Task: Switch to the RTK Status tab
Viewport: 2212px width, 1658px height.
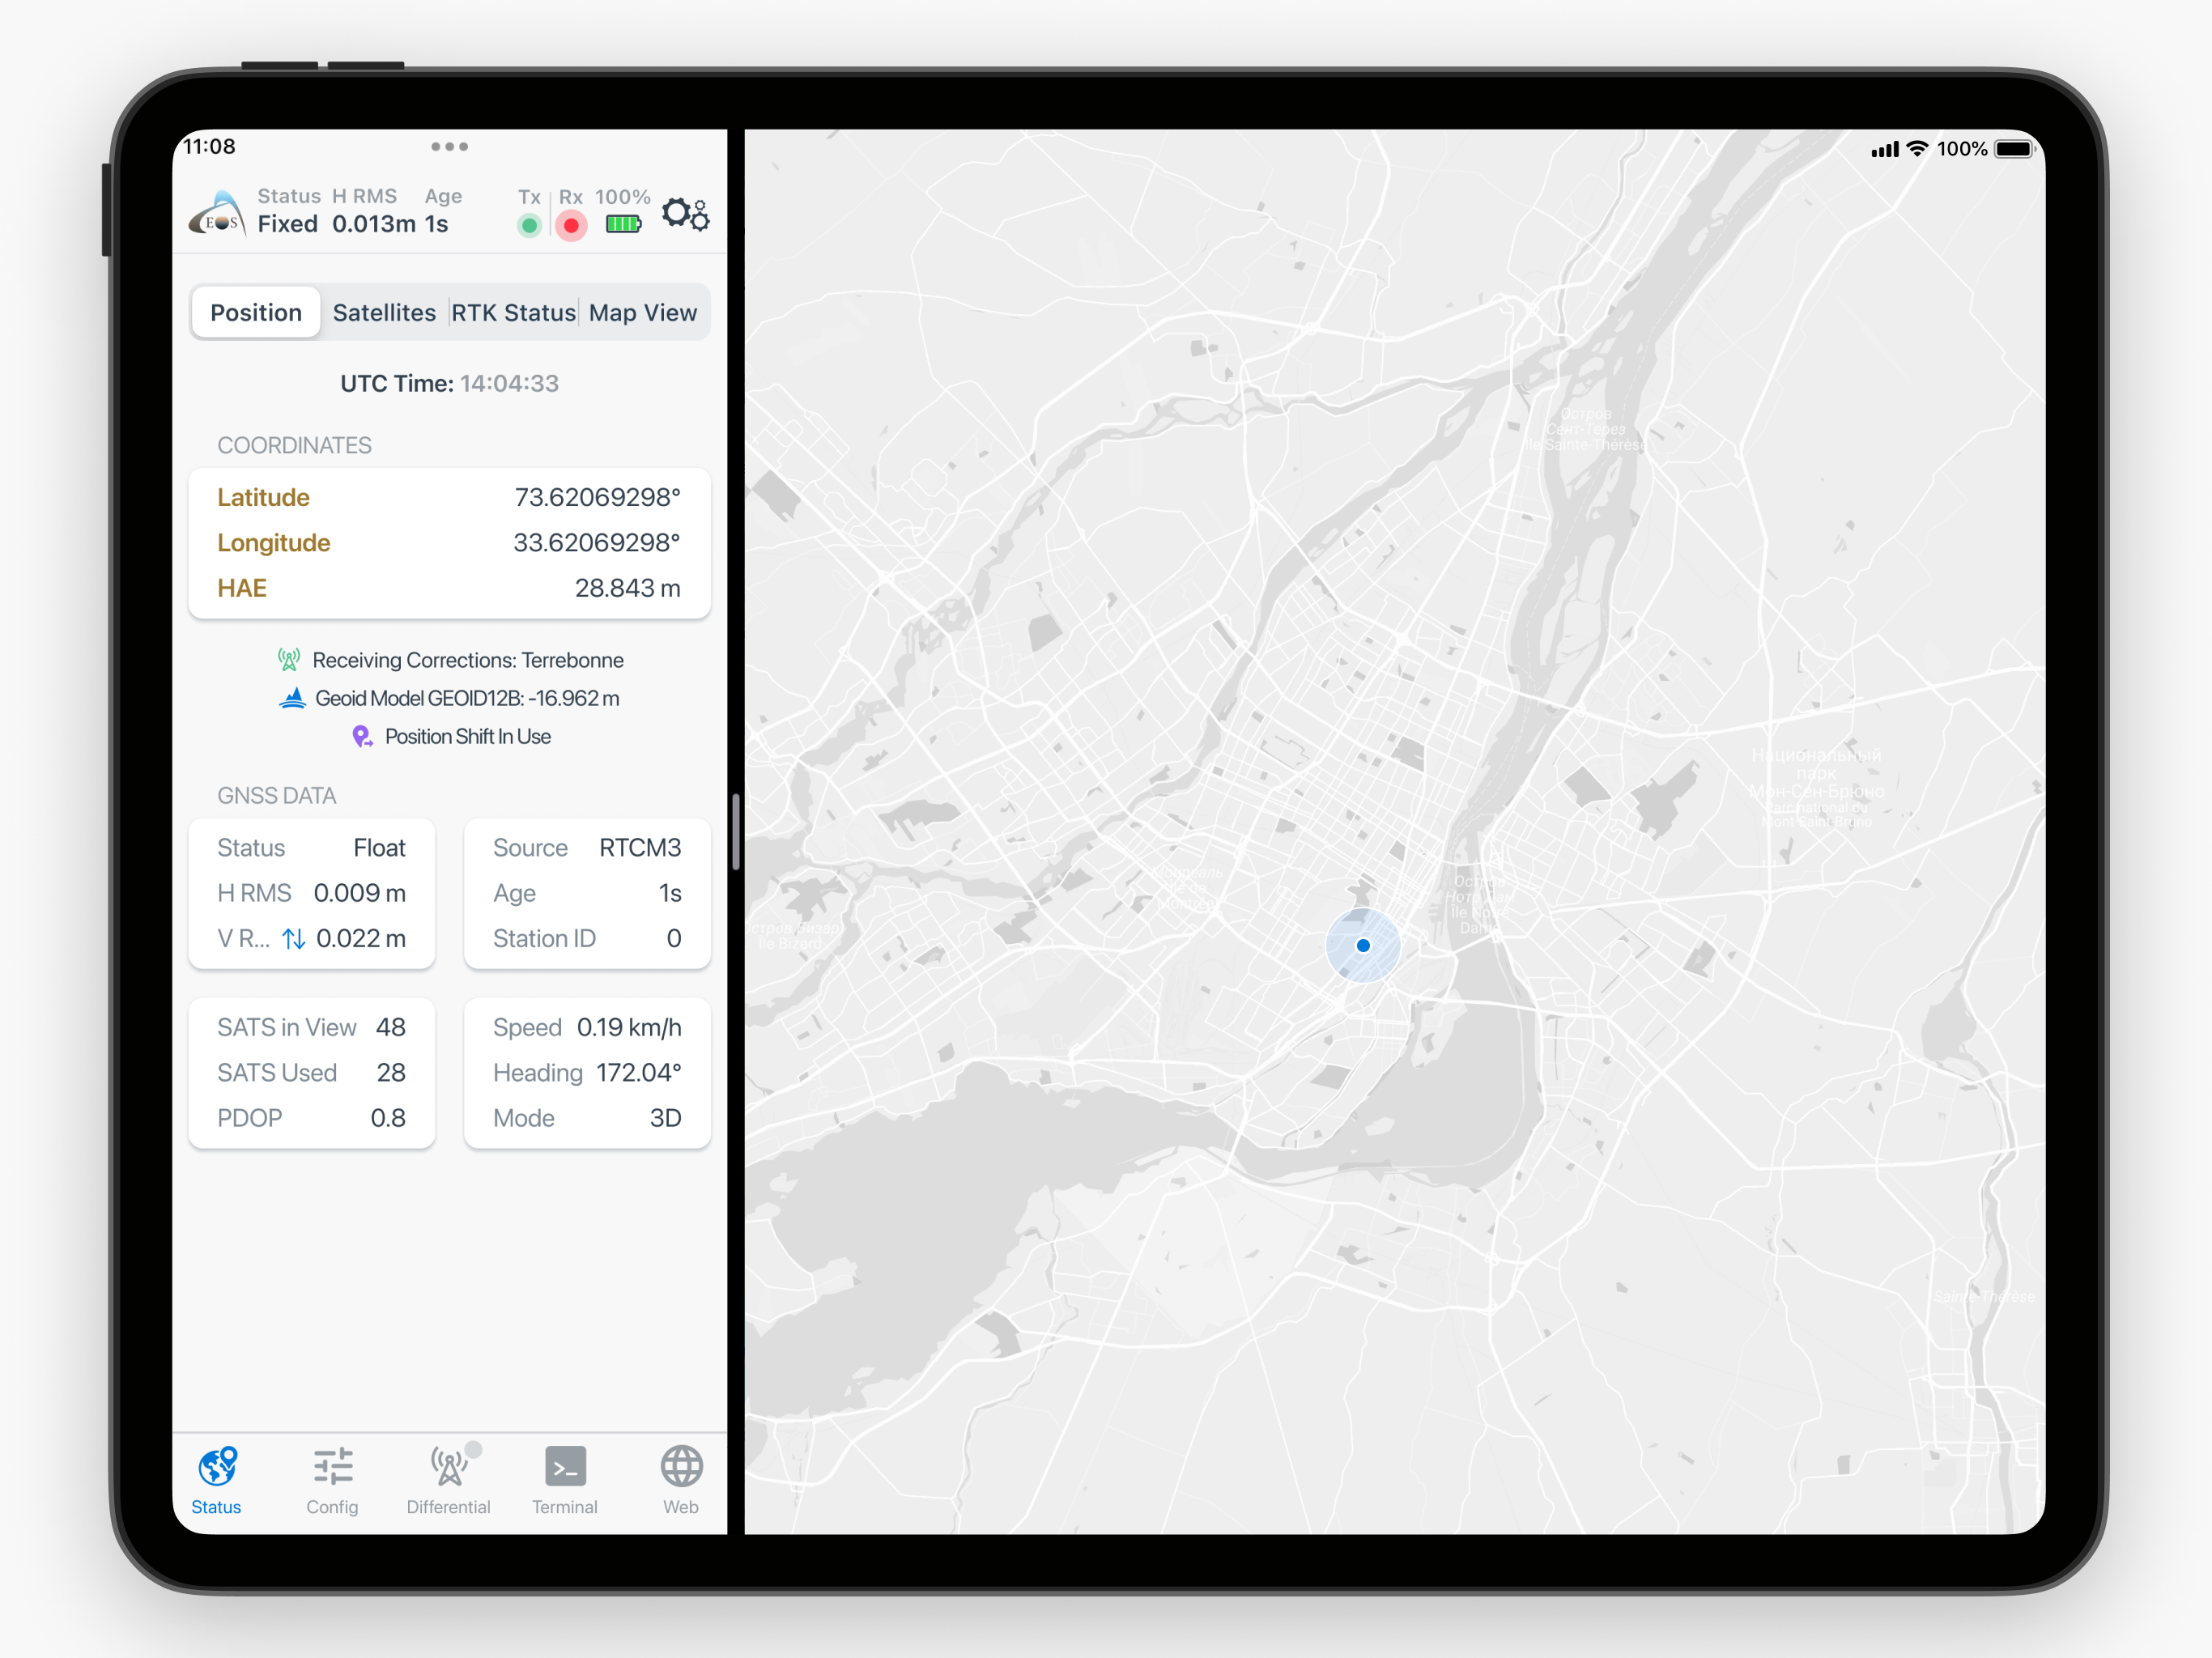Action: coord(513,313)
